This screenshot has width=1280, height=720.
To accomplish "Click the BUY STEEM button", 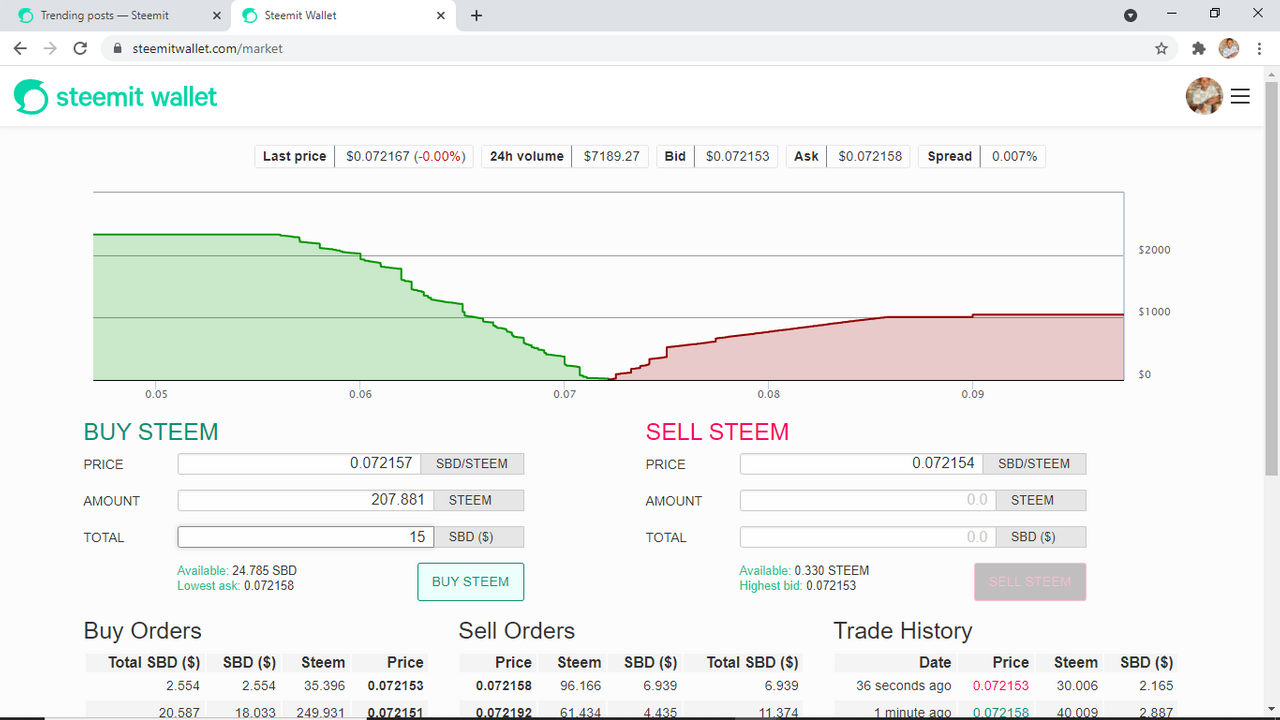I will [x=470, y=582].
